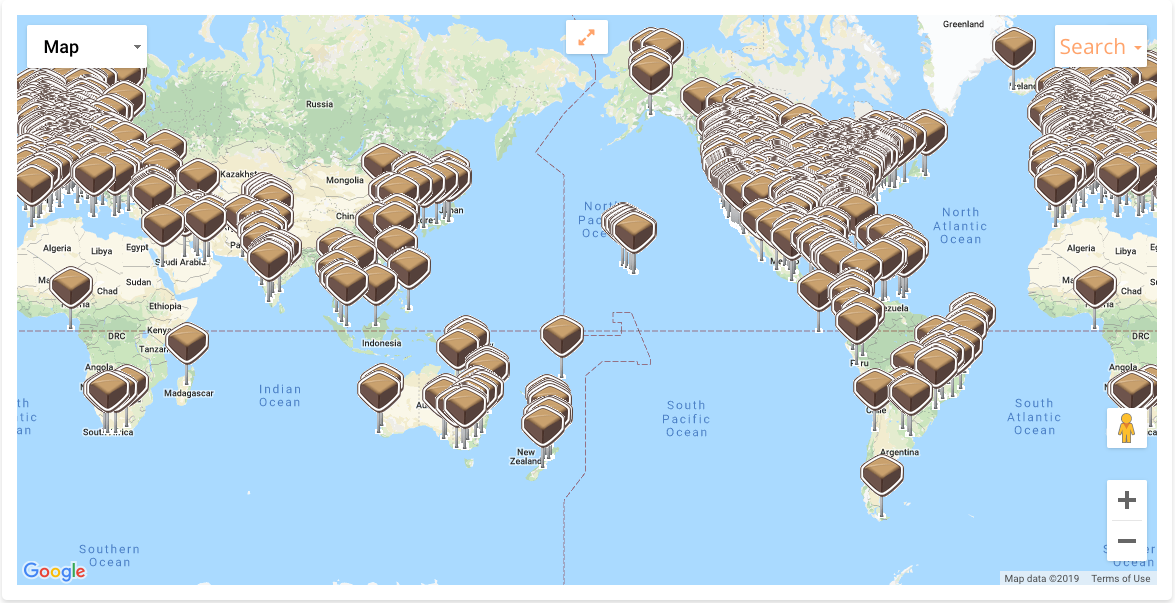Select the box marker over Madagascar

(187, 344)
